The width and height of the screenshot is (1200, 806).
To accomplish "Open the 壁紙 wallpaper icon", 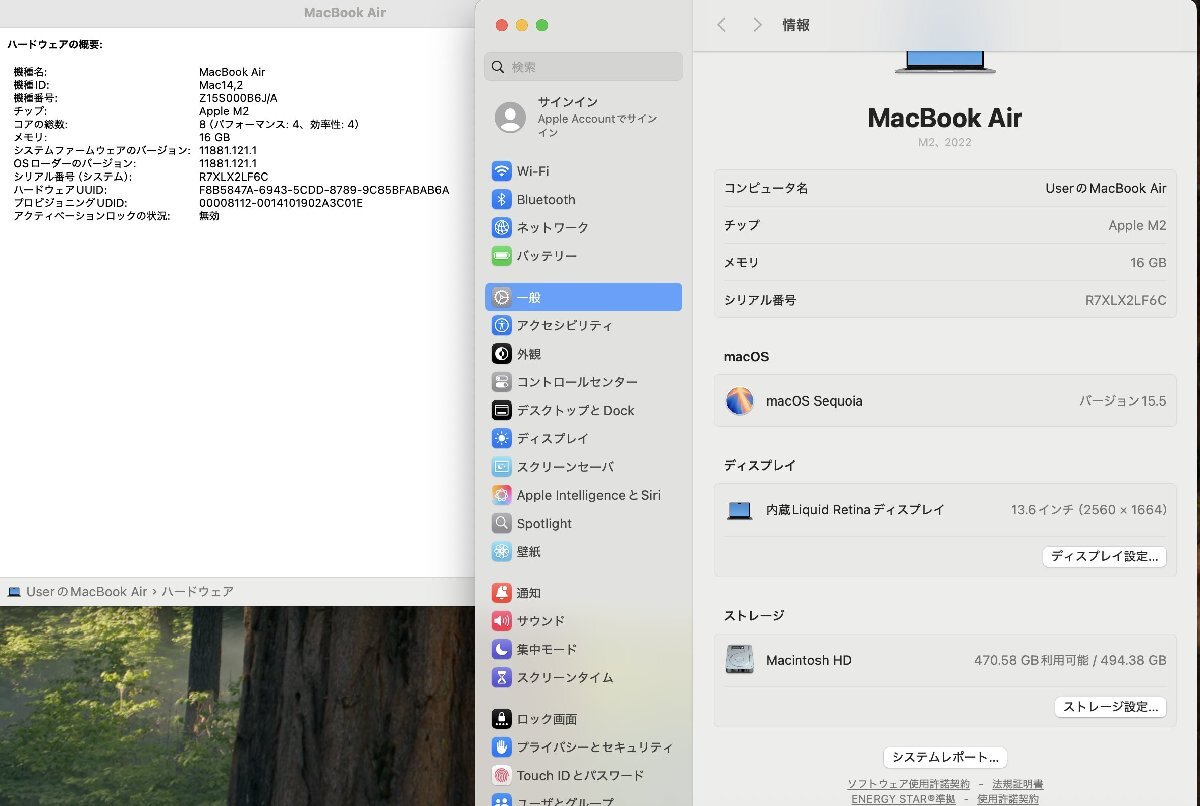I will pos(502,551).
